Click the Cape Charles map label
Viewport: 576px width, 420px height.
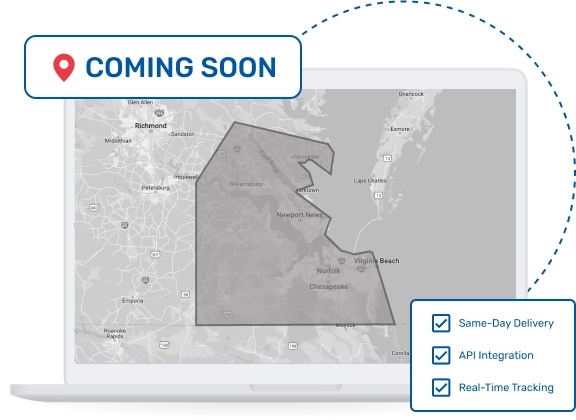[370, 181]
